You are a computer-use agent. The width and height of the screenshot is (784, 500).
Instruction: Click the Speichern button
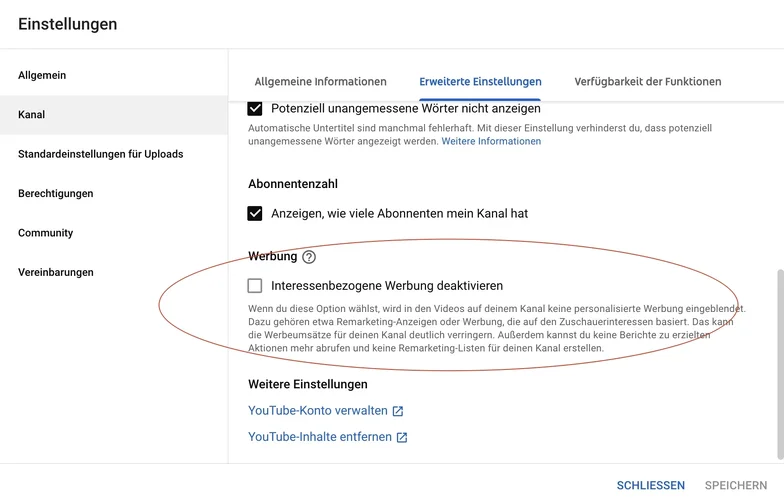tap(736, 486)
